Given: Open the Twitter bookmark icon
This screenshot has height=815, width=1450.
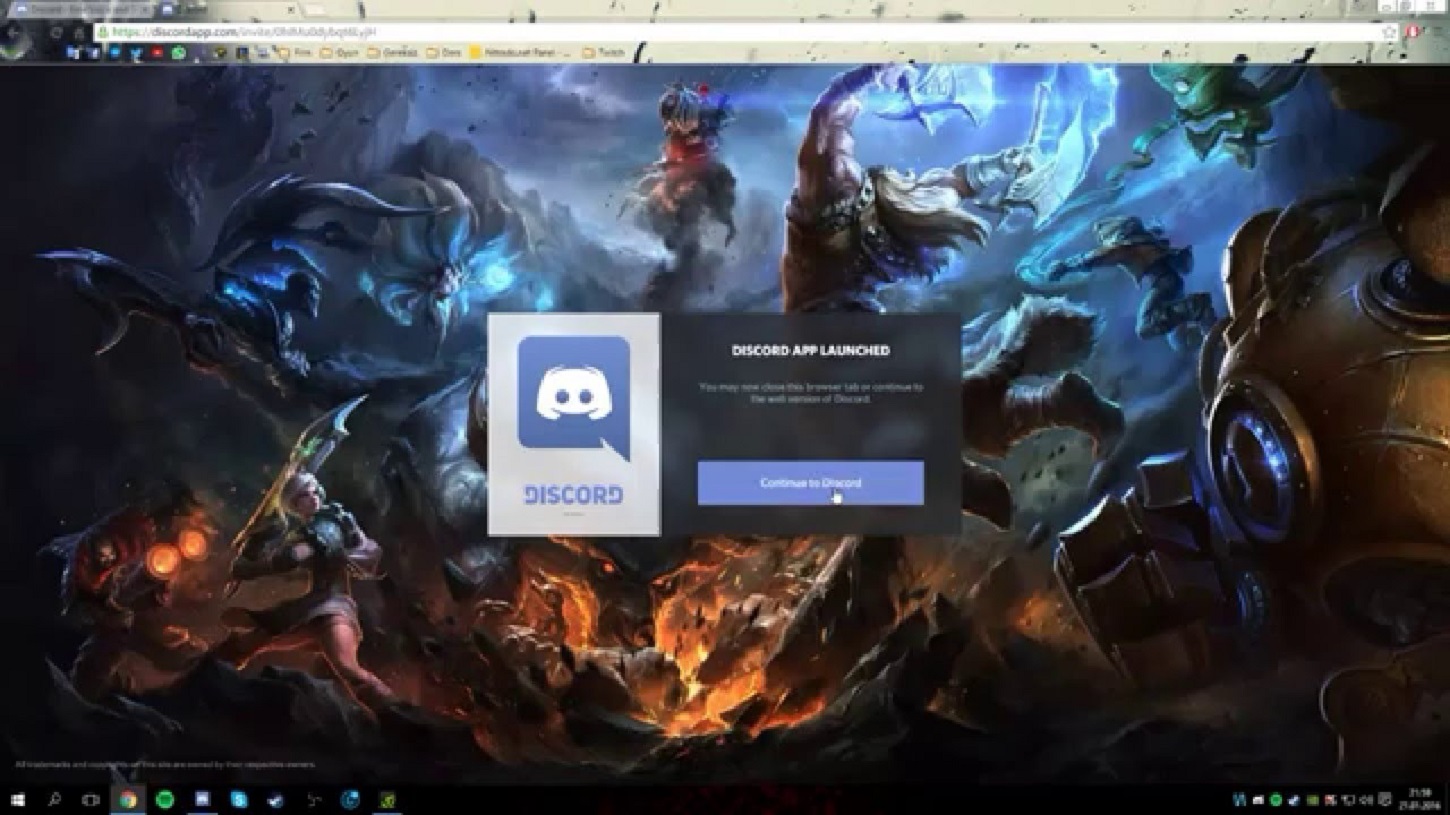Looking at the screenshot, I should (136, 52).
